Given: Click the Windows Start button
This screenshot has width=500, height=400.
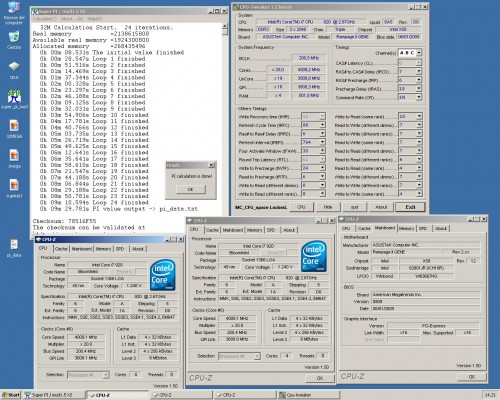Looking at the screenshot, I should [11, 395].
